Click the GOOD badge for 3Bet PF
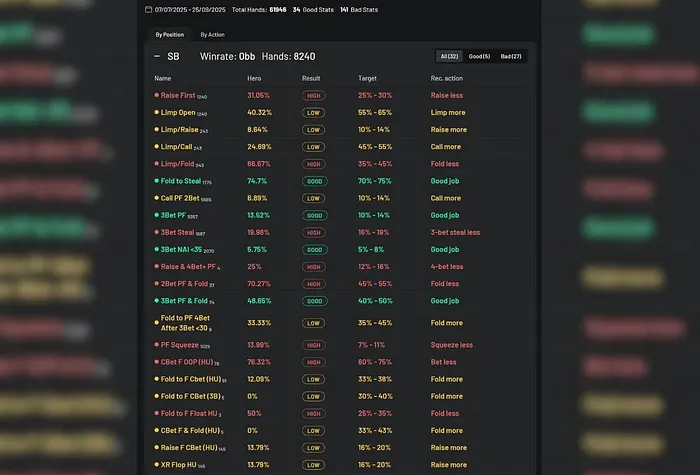 (x=314, y=215)
